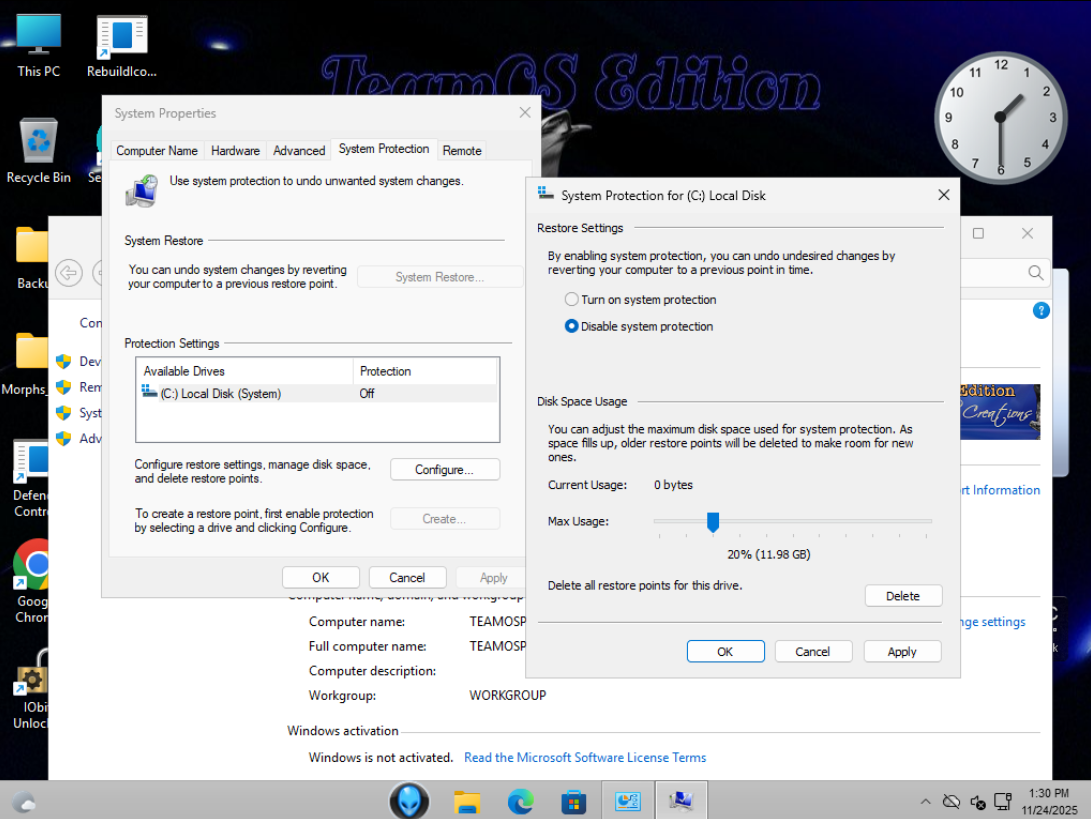Select the System Protection tab

click(x=383, y=149)
